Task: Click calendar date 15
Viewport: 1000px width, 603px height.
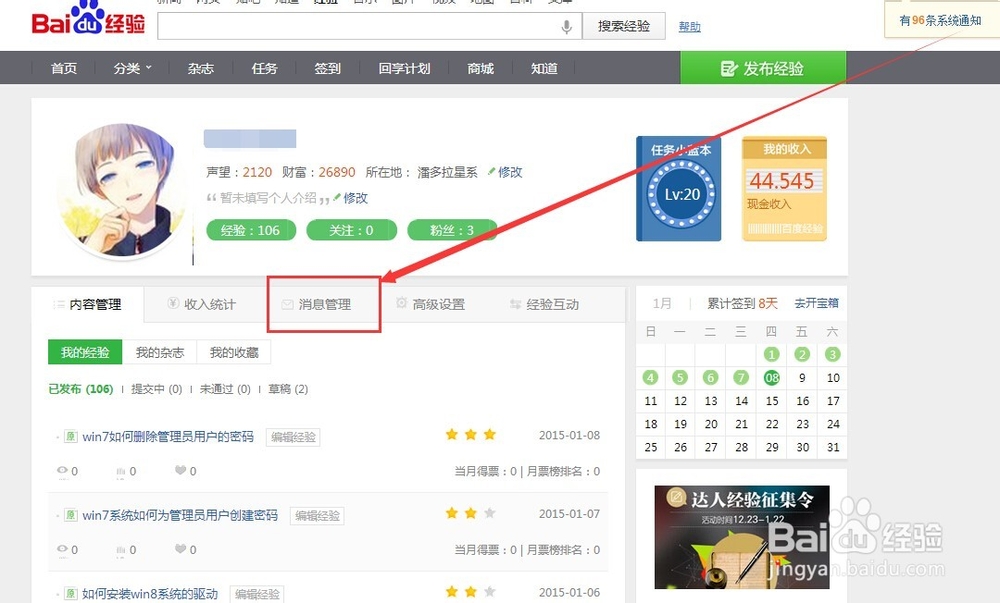Action: 772,401
